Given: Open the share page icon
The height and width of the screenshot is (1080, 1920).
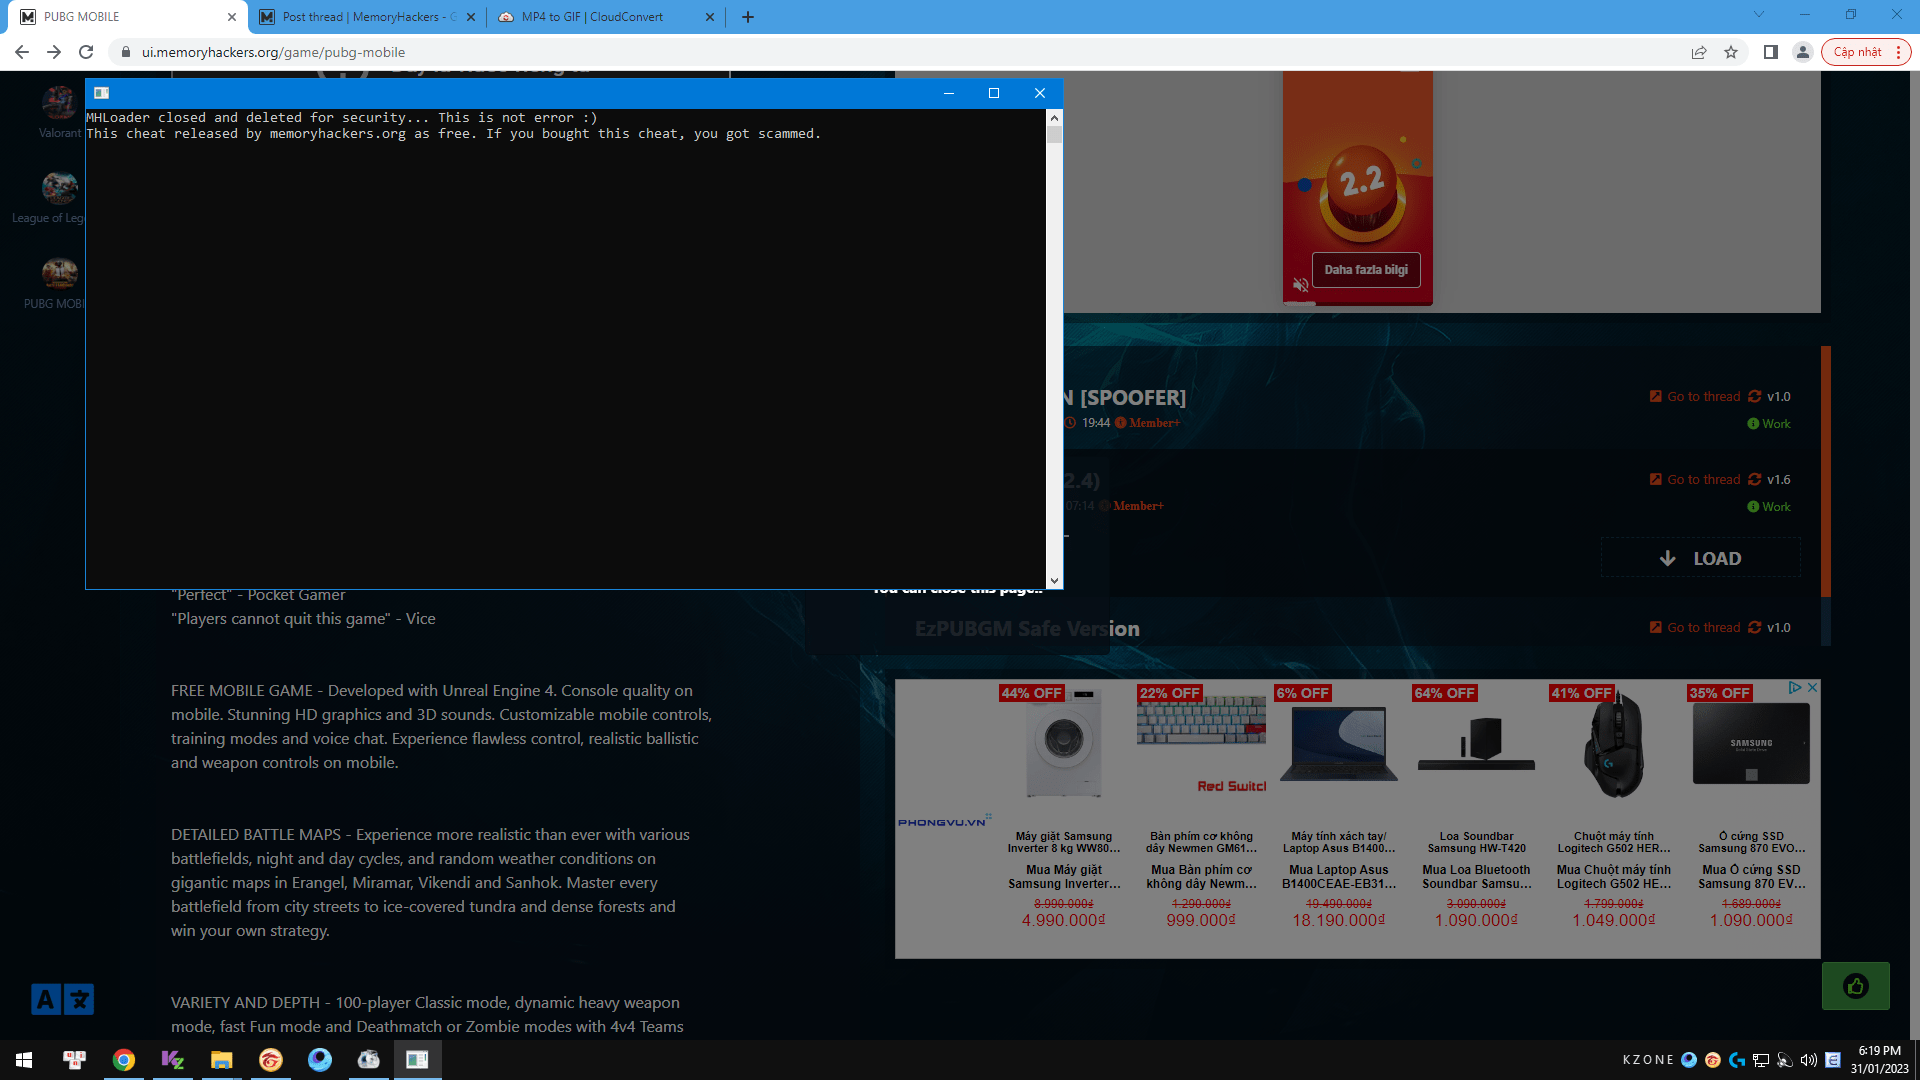Looking at the screenshot, I should click(x=1699, y=52).
